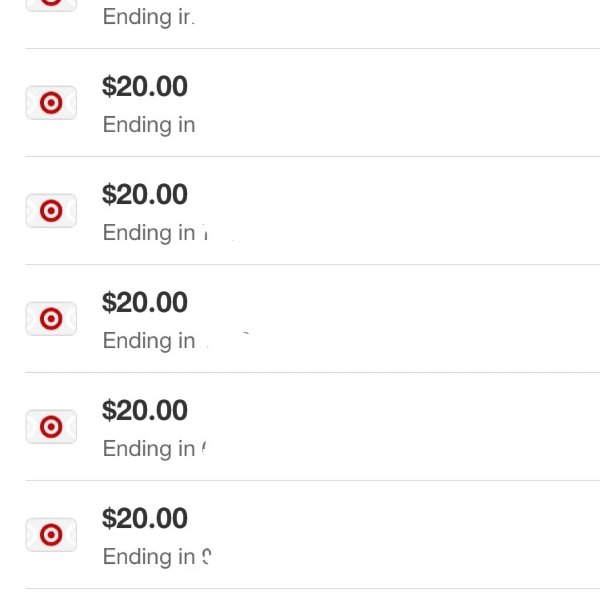
Task: Select 'Ending in' label under the second $20.00
Action: tap(149, 233)
